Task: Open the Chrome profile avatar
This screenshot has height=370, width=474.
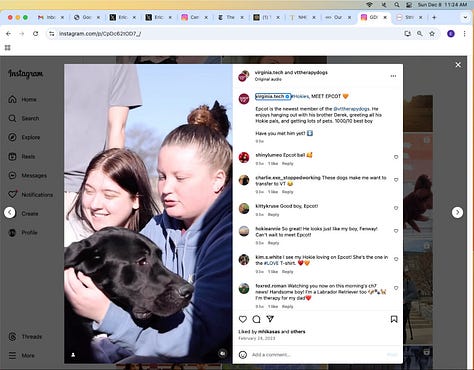Action: (451, 34)
